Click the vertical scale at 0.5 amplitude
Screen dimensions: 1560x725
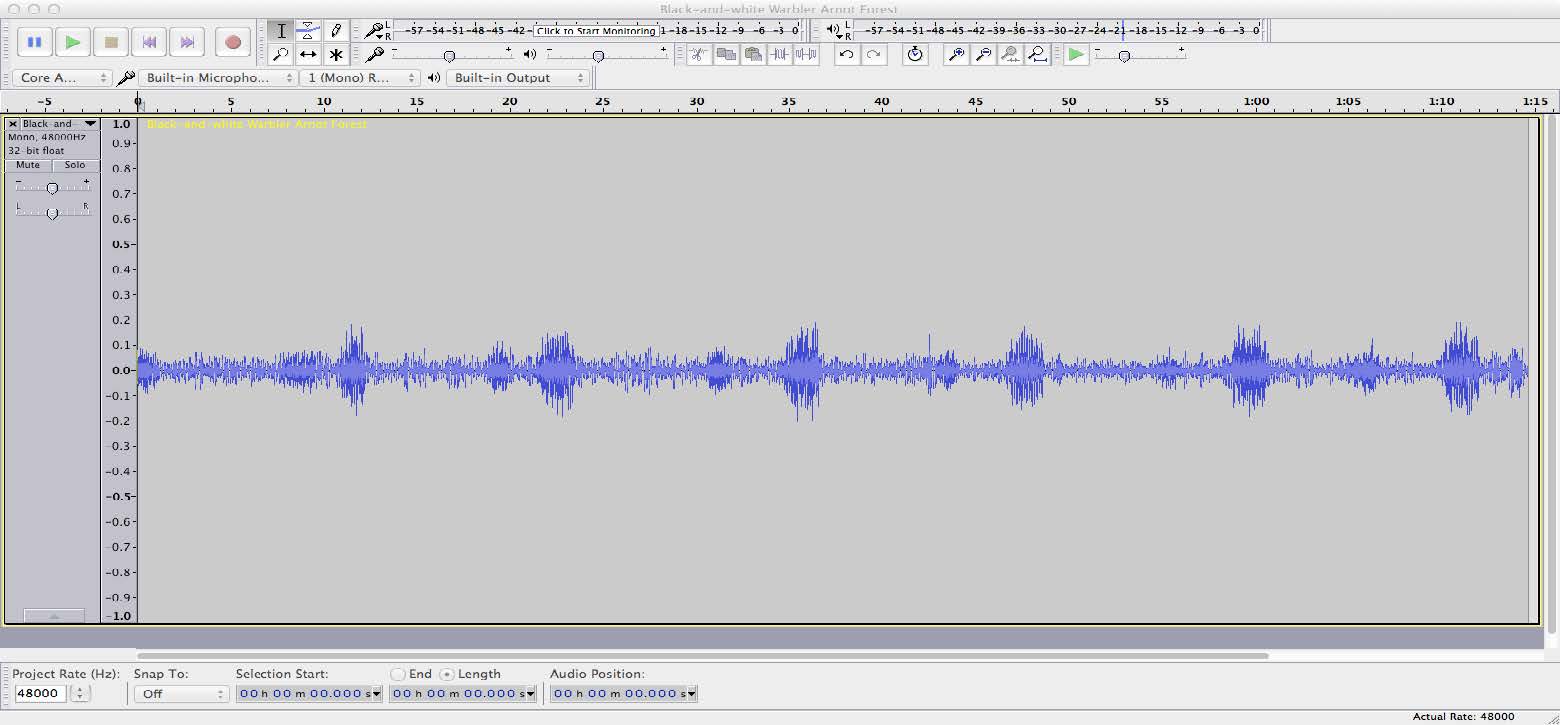[x=122, y=244]
